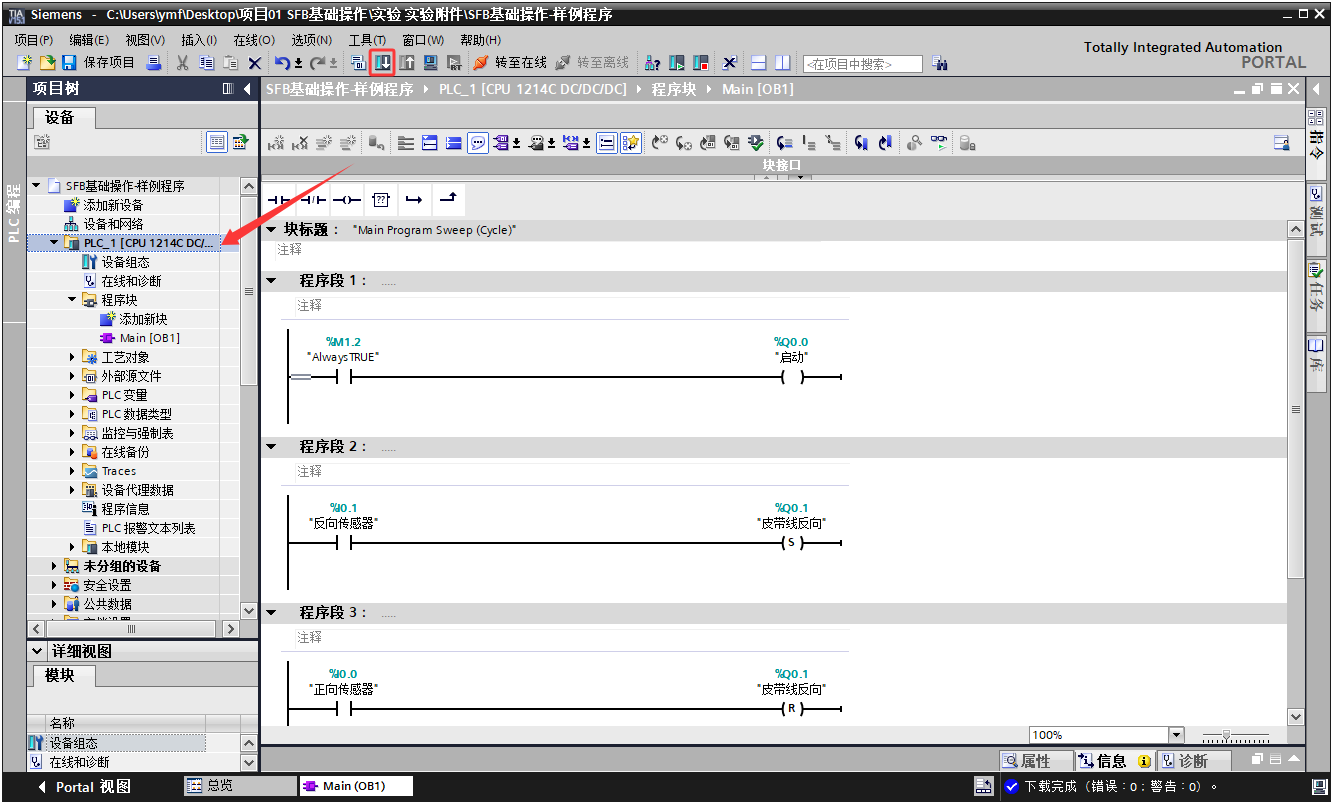Collapse the 项目树 panel with its arrow

(x=247, y=89)
